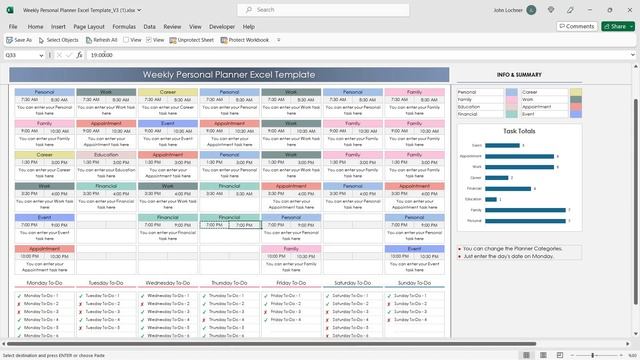Open the Share button dropdown arrow
Image resolution: width=640 pixels, height=360 pixels.
[631, 27]
